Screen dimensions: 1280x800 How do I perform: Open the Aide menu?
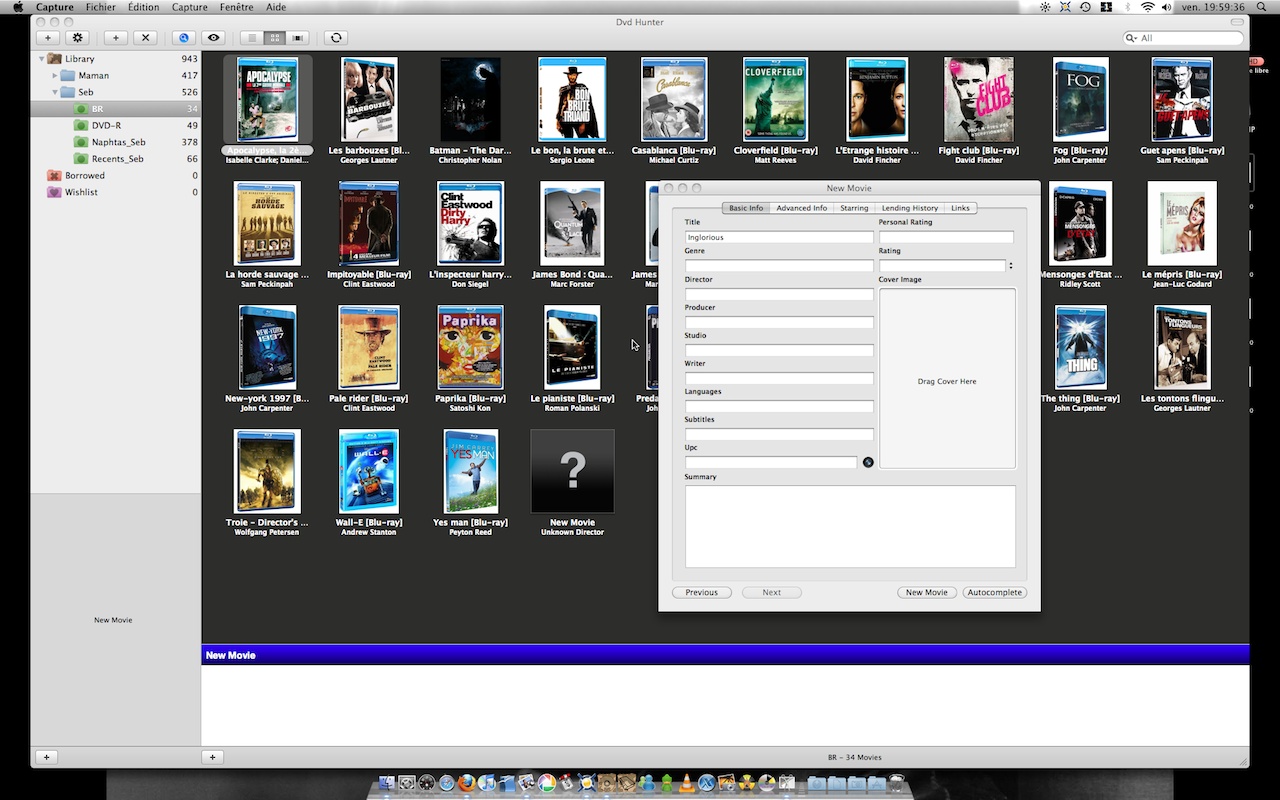click(276, 7)
